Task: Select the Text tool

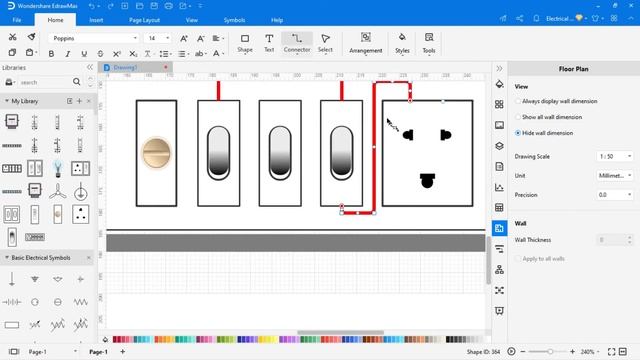Action: pos(269,43)
